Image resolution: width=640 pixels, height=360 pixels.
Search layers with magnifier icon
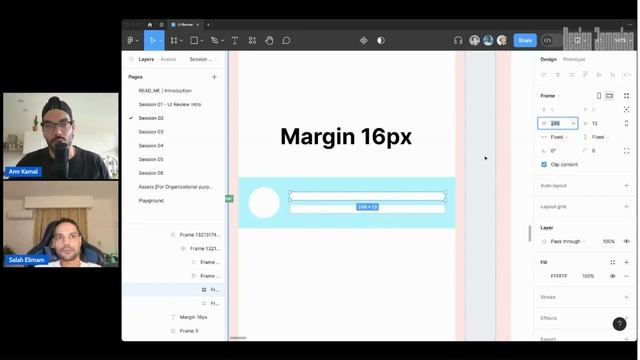[x=131, y=59]
